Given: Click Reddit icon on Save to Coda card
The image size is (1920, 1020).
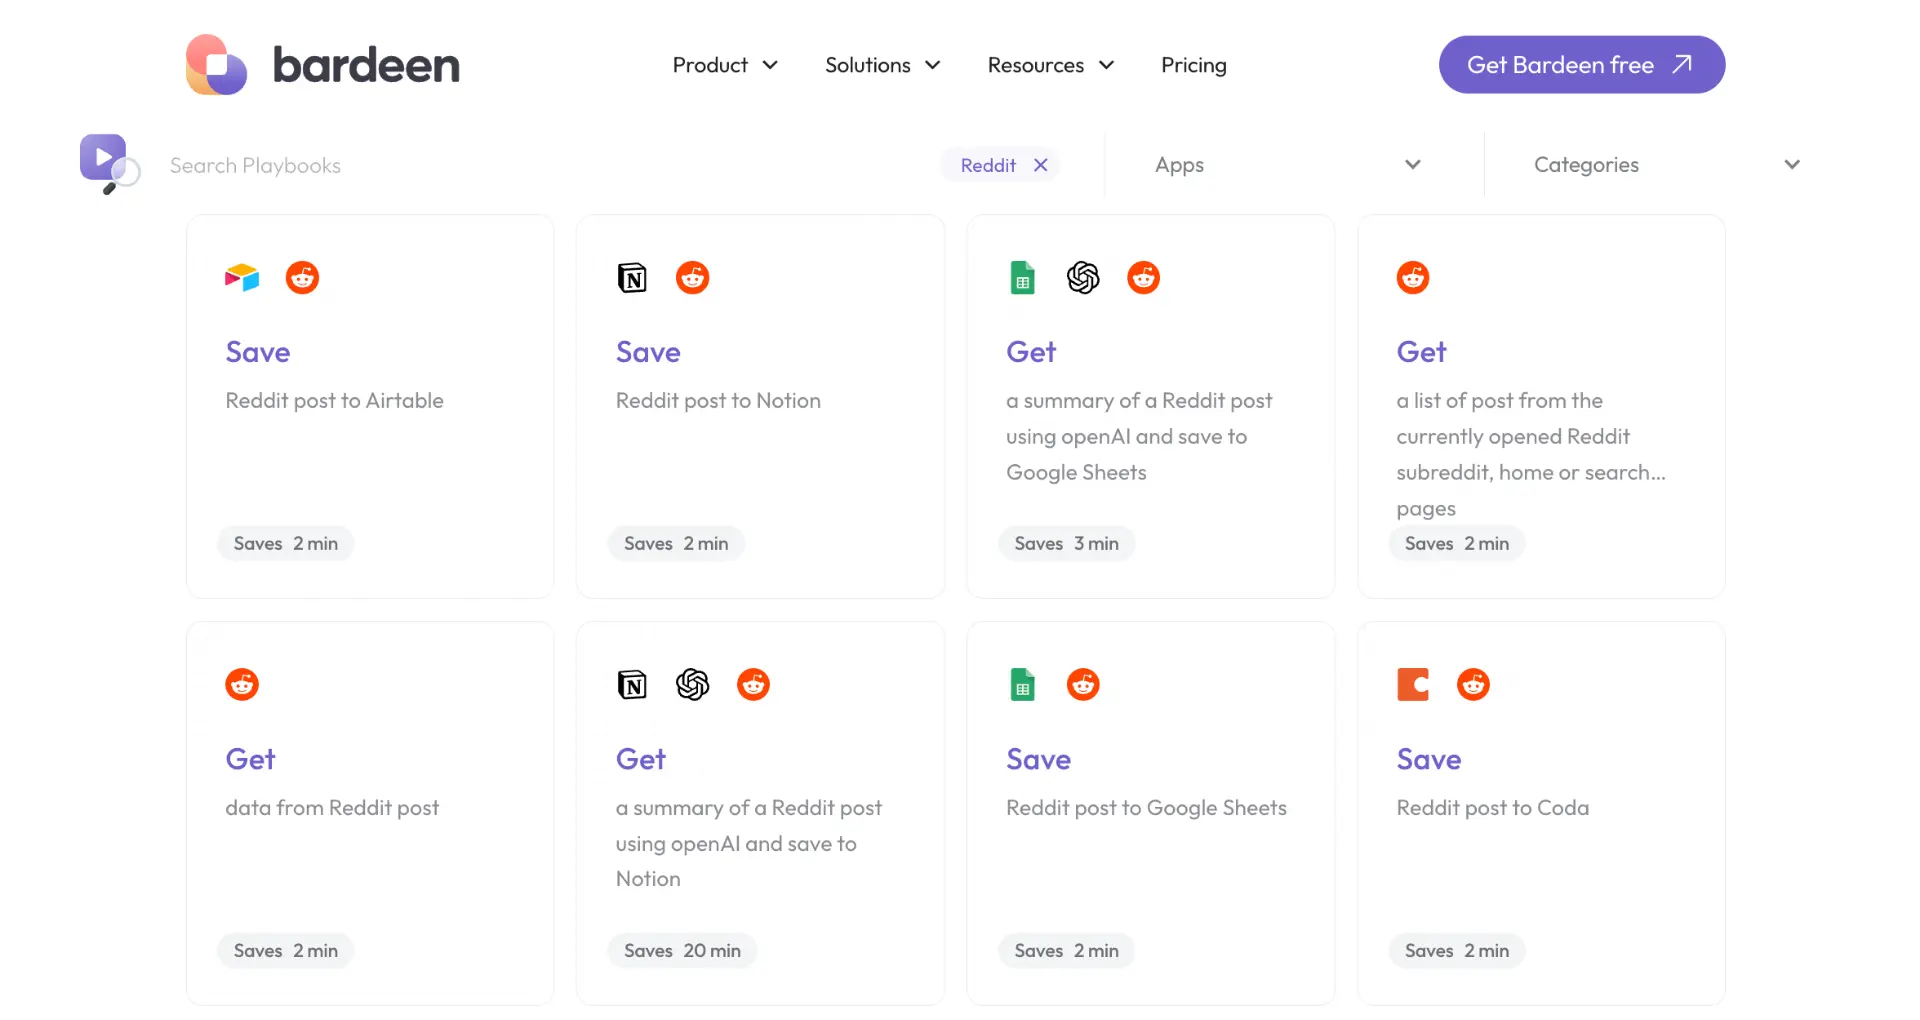Looking at the screenshot, I should 1473,684.
